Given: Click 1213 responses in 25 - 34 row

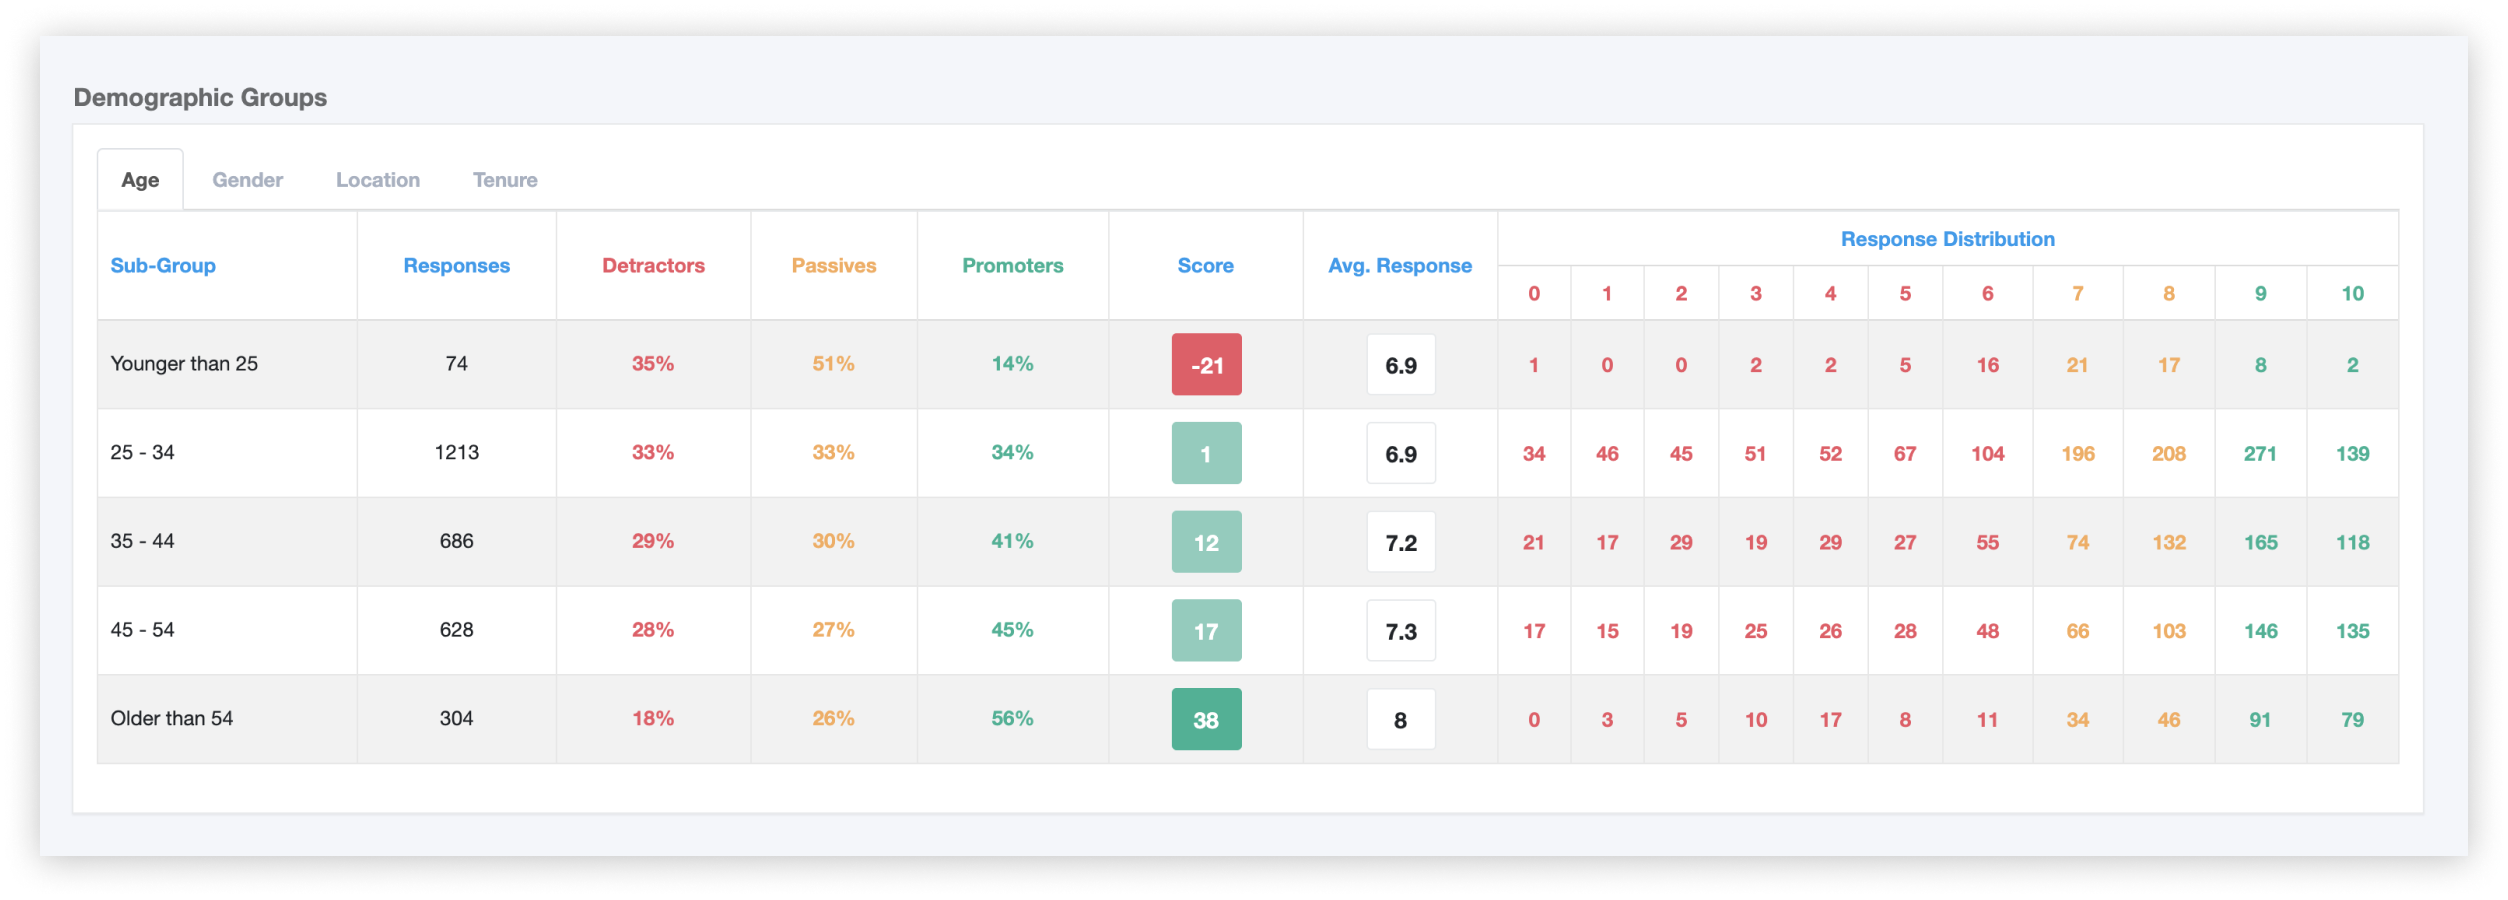Looking at the screenshot, I should coord(456,453).
